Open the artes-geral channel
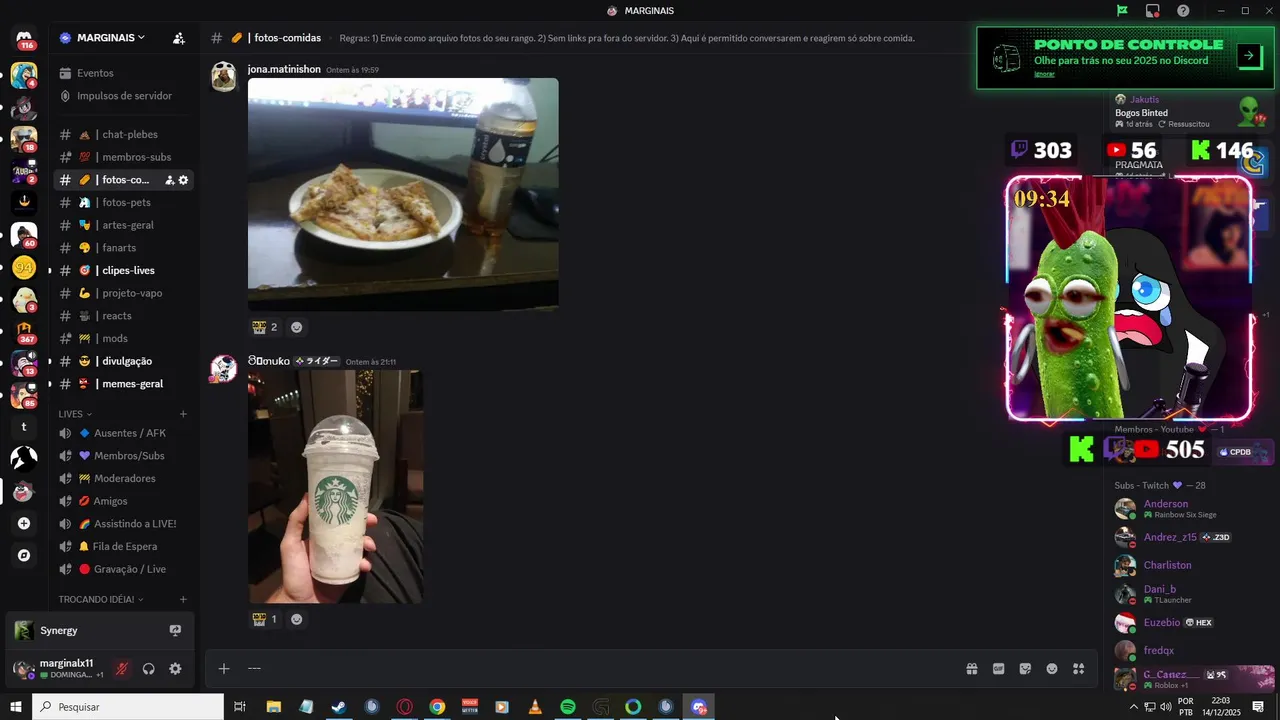Image resolution: width=1280 pixels, height=720 pixels. (x=122, y=225)
